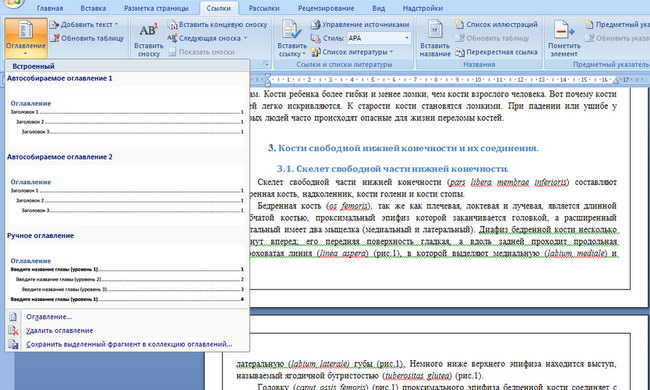Select the Ссылки tab
650x390 pixels.
click(x=218, y=8)
